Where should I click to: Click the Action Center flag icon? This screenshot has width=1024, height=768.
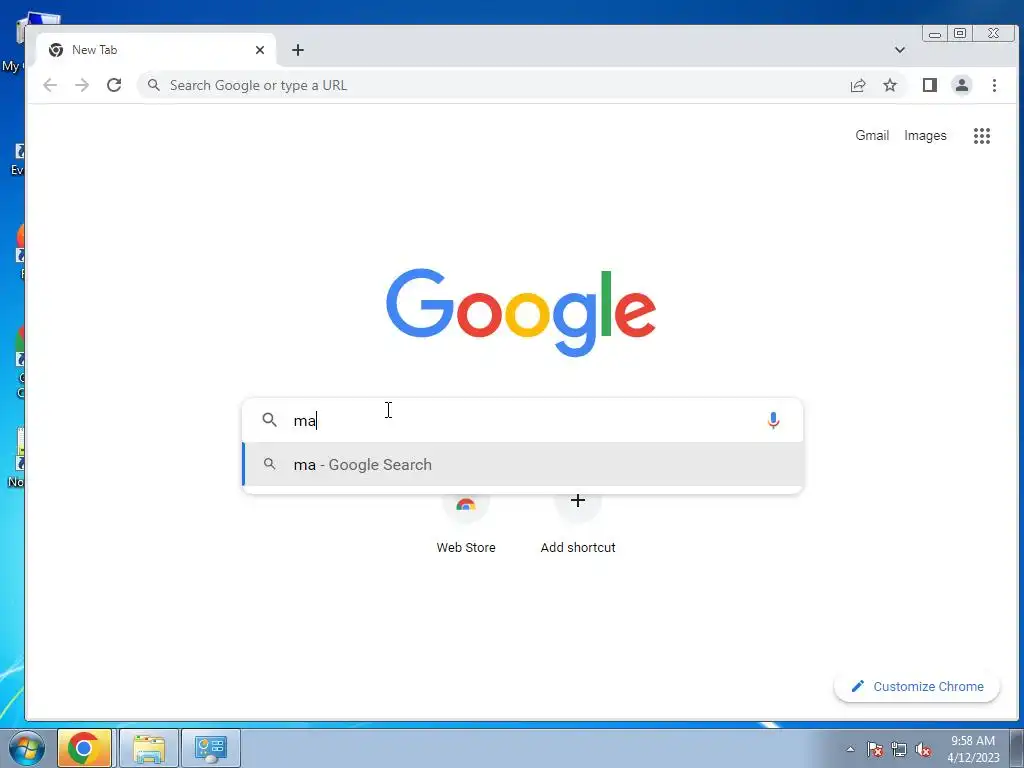(875, 750)
